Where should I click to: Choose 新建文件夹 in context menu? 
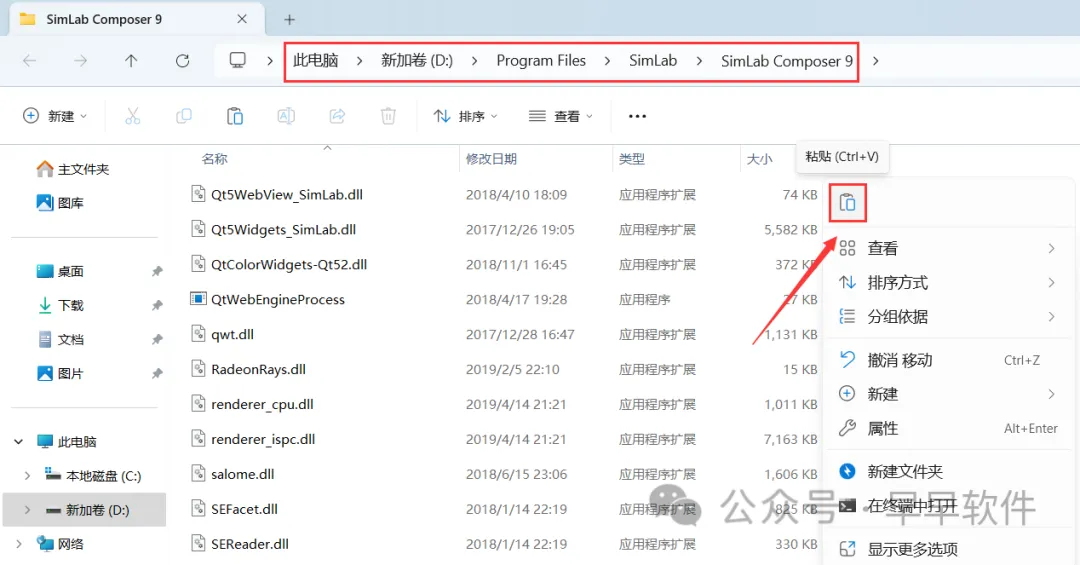click(948, 471)
